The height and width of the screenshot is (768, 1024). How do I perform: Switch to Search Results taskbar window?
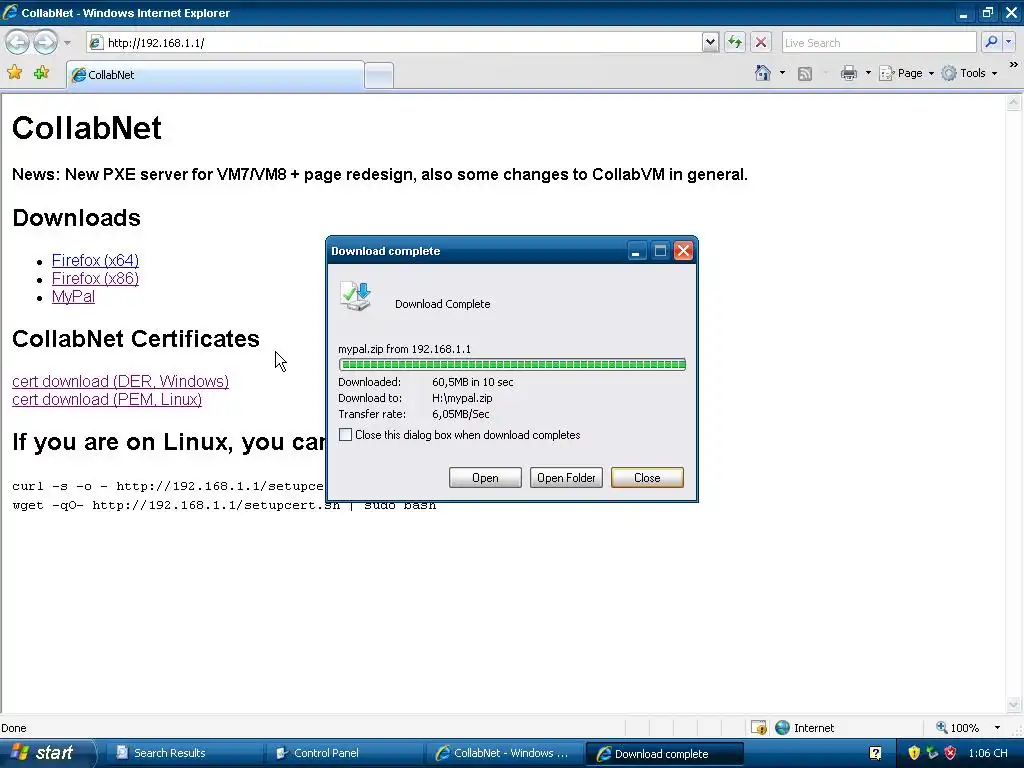183,753
